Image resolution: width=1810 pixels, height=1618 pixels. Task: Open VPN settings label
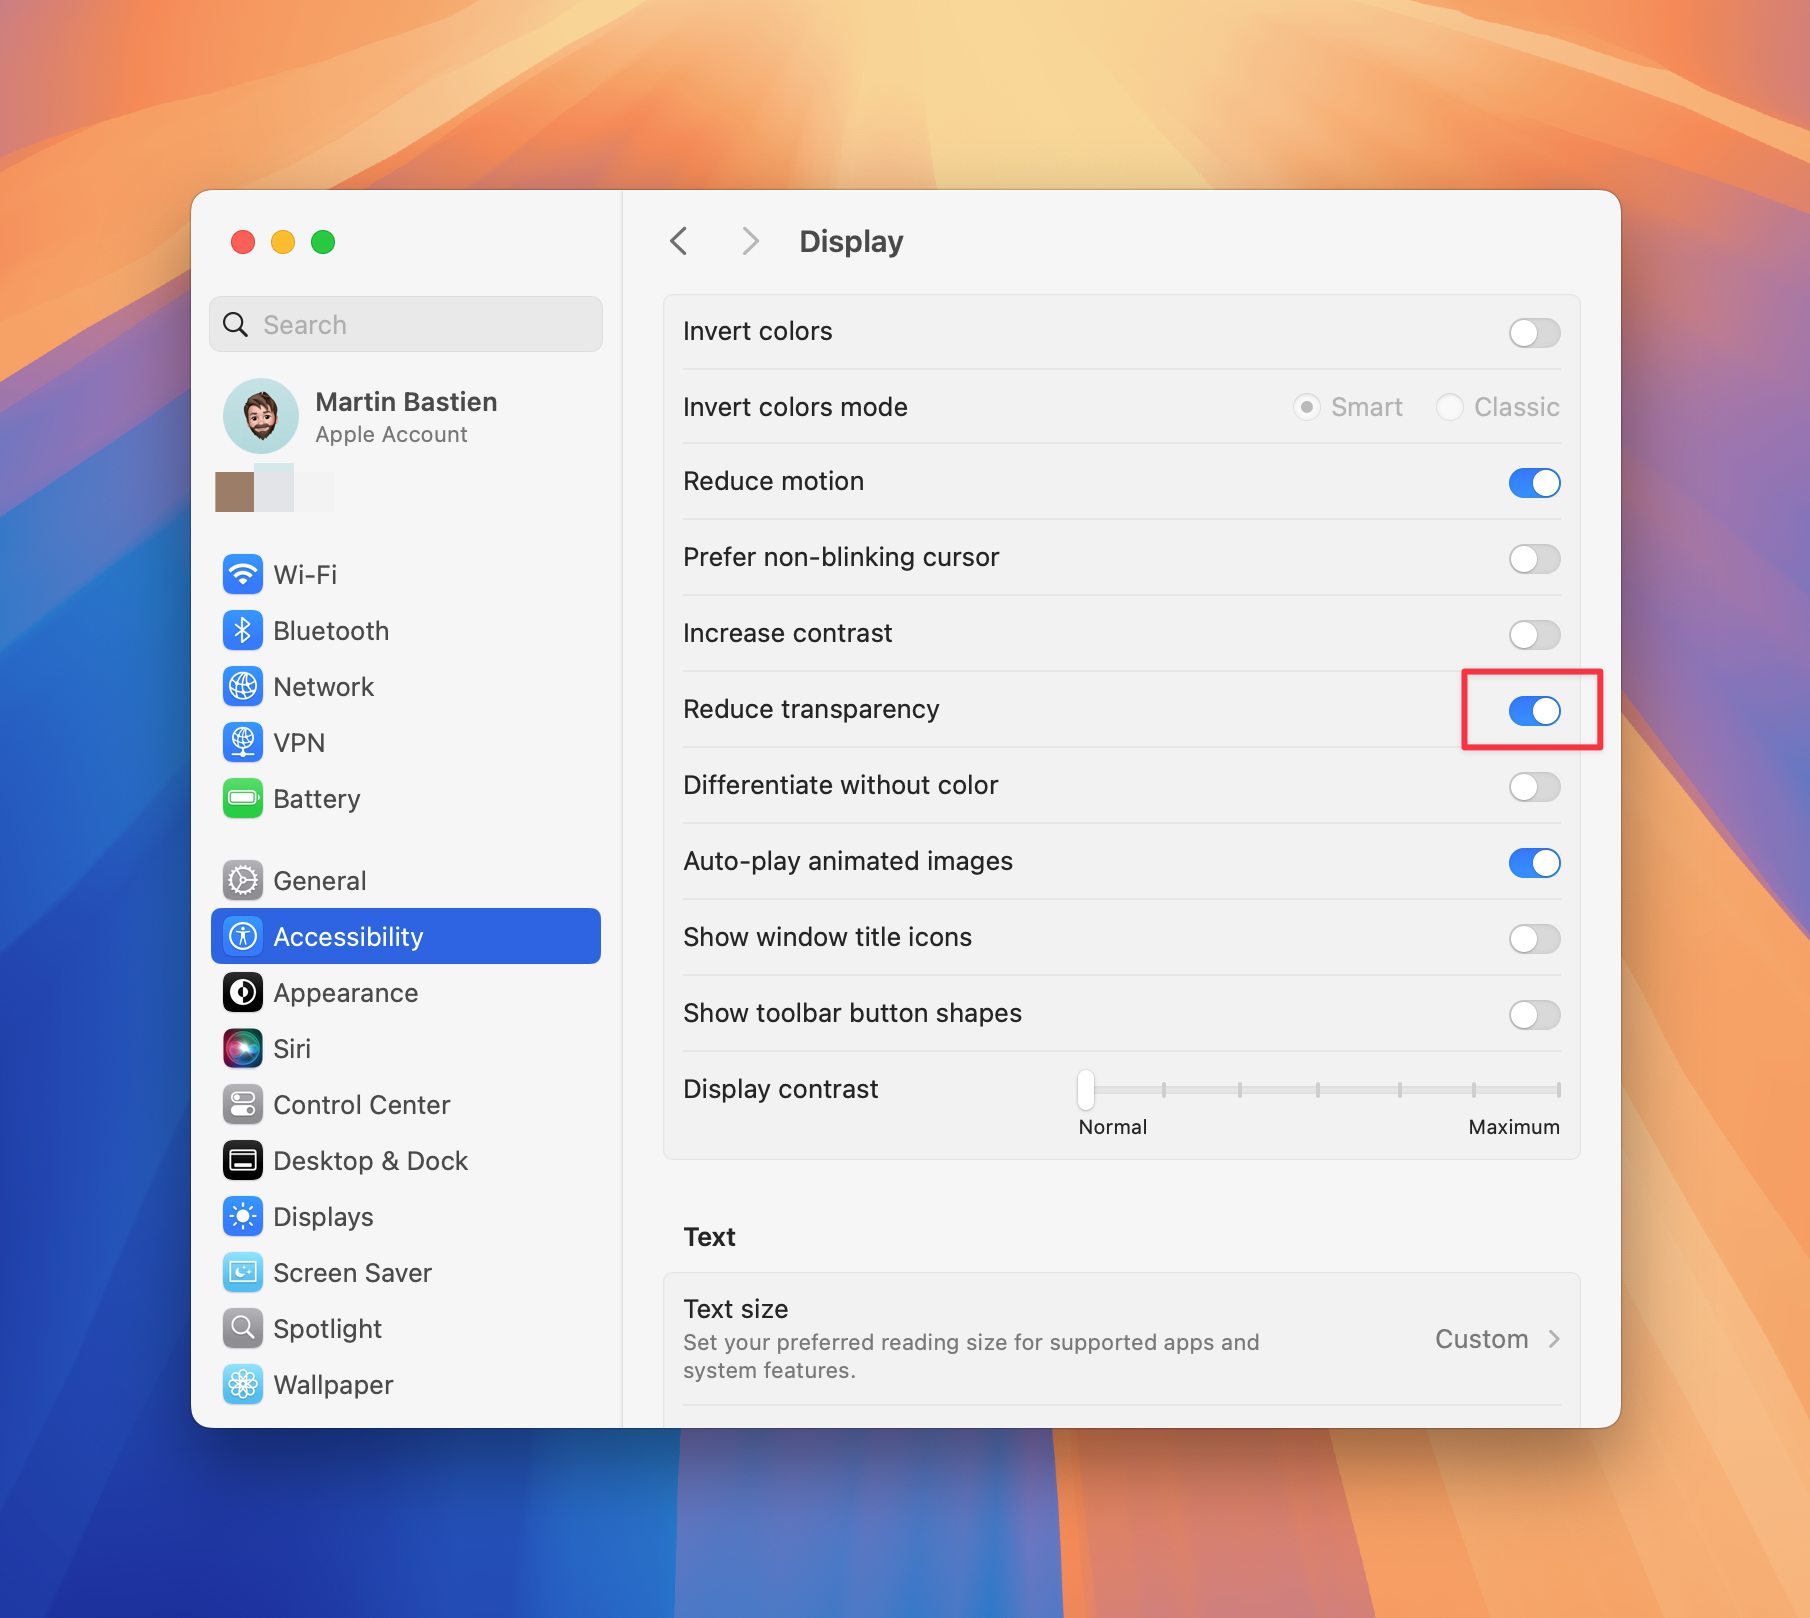click(x=299, y=743)
